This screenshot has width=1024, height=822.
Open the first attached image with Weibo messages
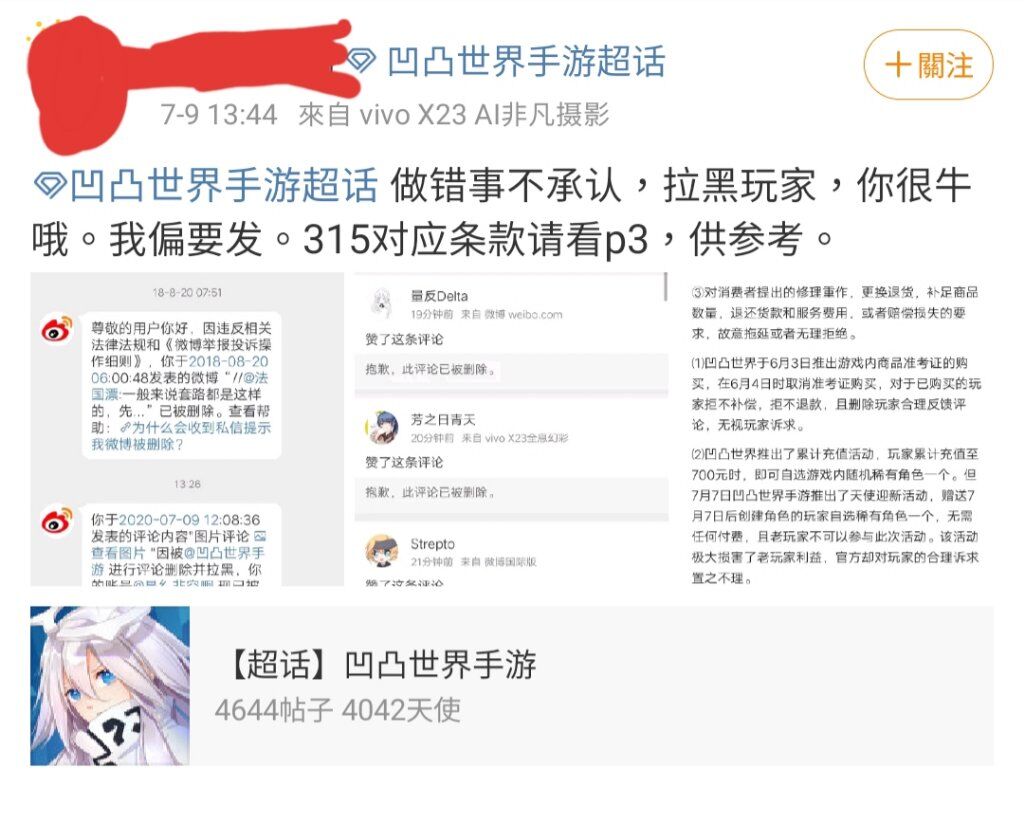(x=187, y=429)
